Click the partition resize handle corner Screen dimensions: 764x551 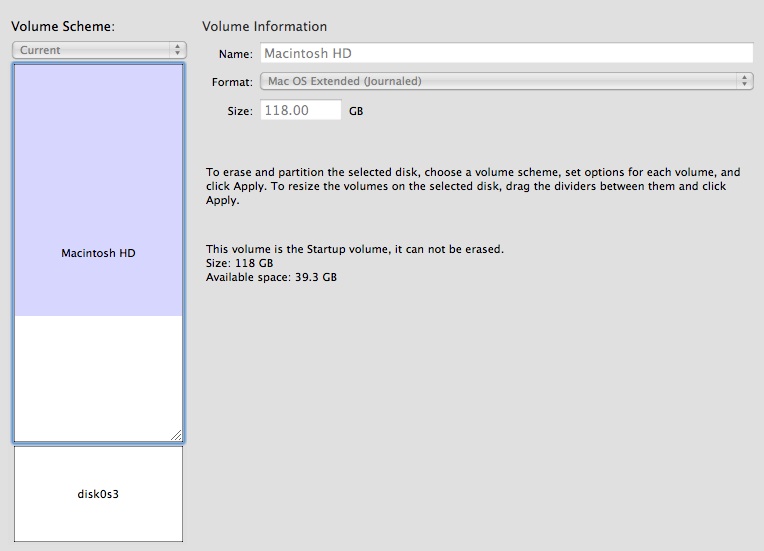tap(176, 436)
